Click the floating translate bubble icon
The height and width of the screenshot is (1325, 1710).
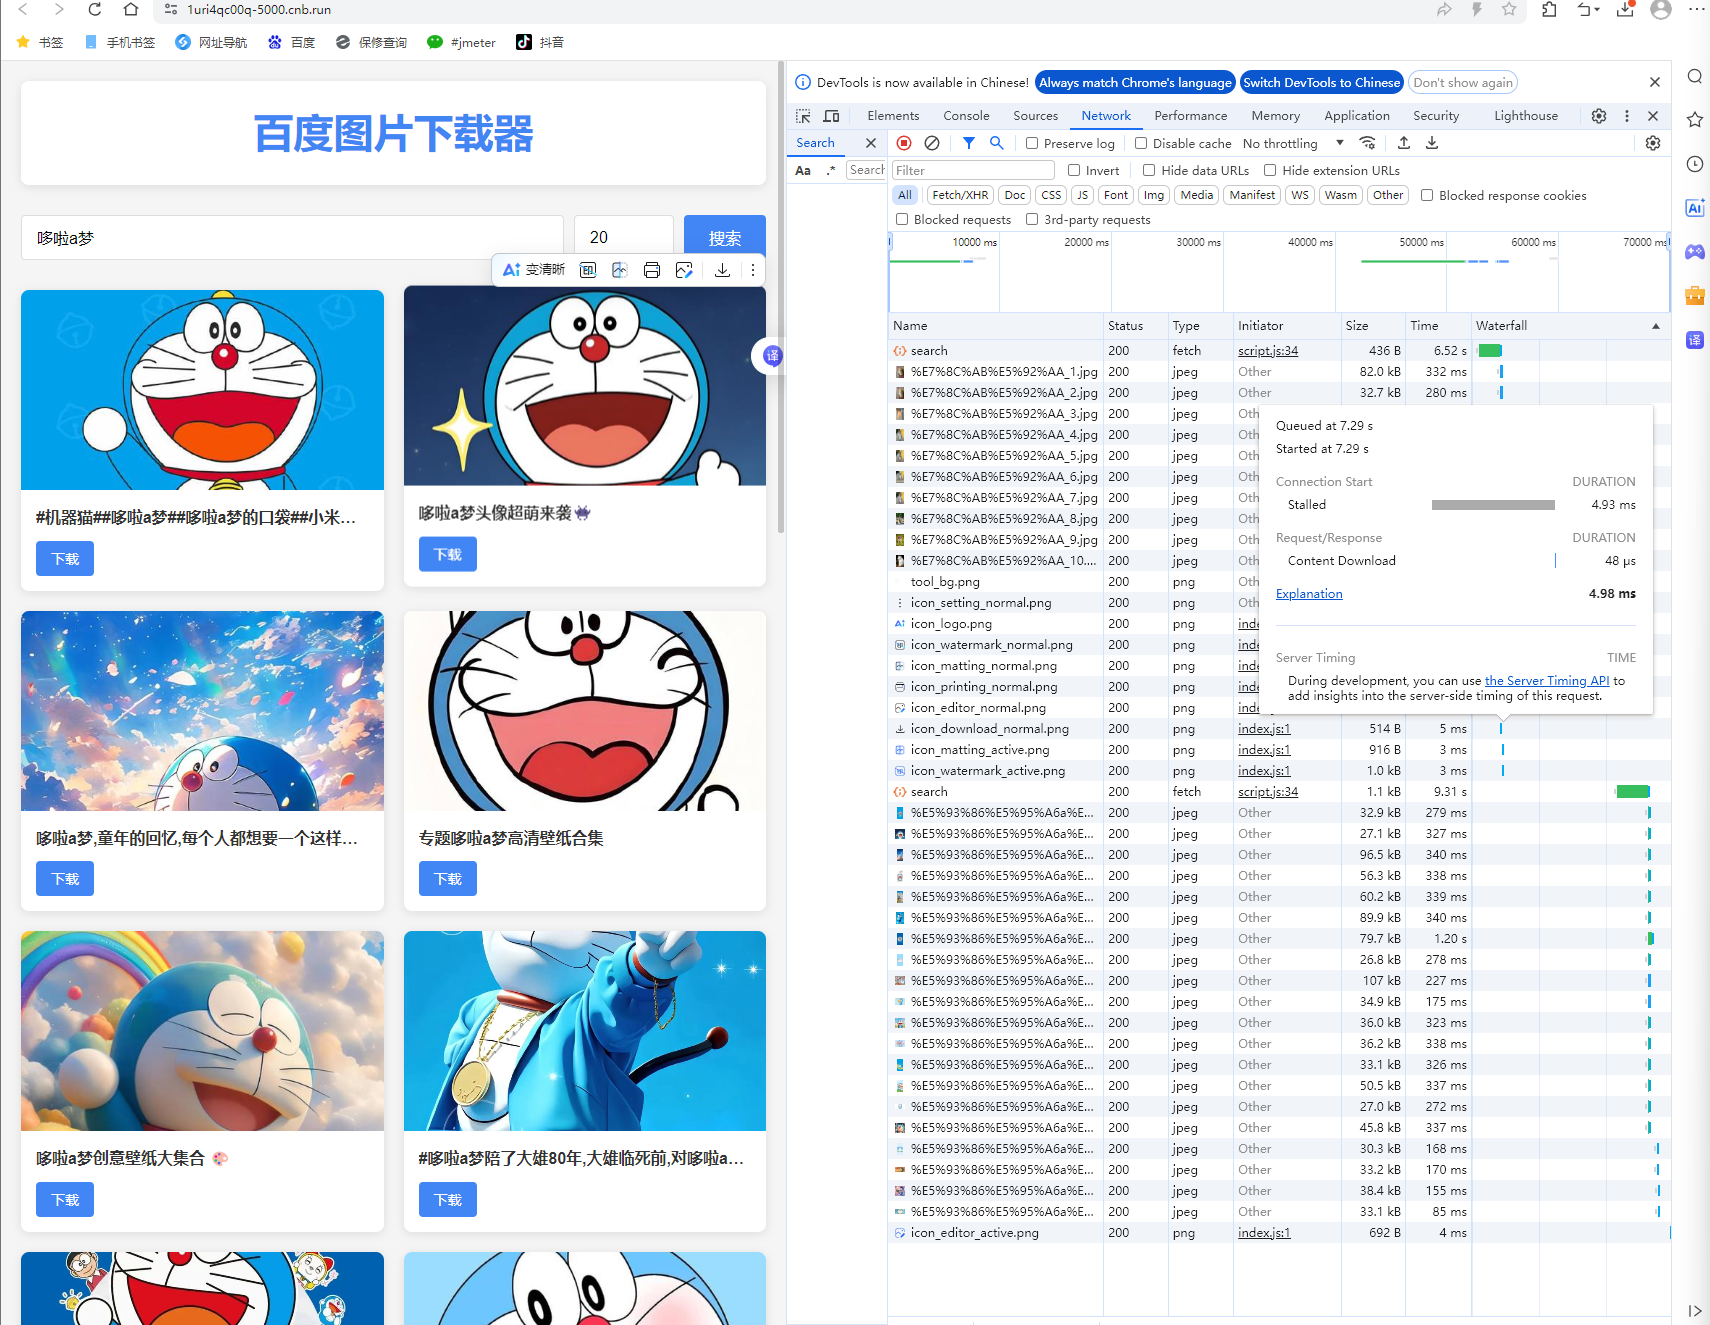[x=772, y=356]
